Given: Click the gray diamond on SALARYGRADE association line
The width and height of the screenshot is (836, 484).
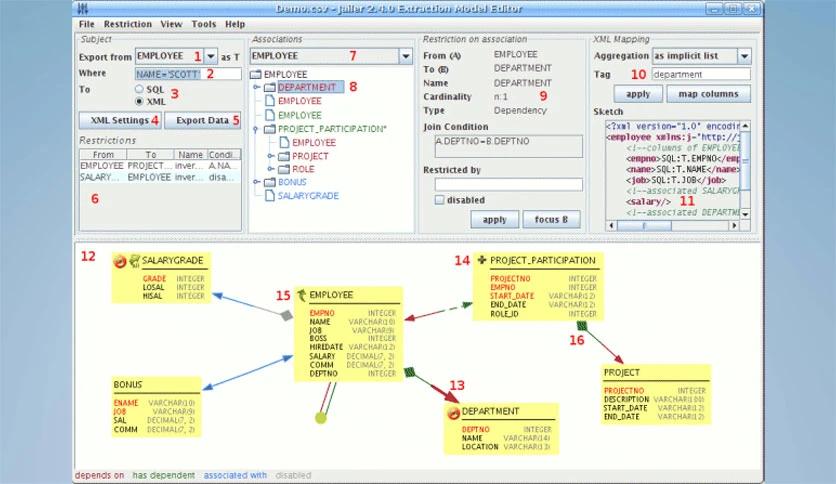Looking at the screenshot, I should click(286, 316).
